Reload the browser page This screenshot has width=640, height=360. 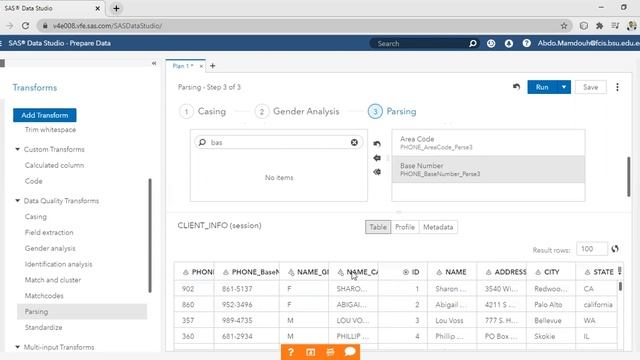(25, 26)
